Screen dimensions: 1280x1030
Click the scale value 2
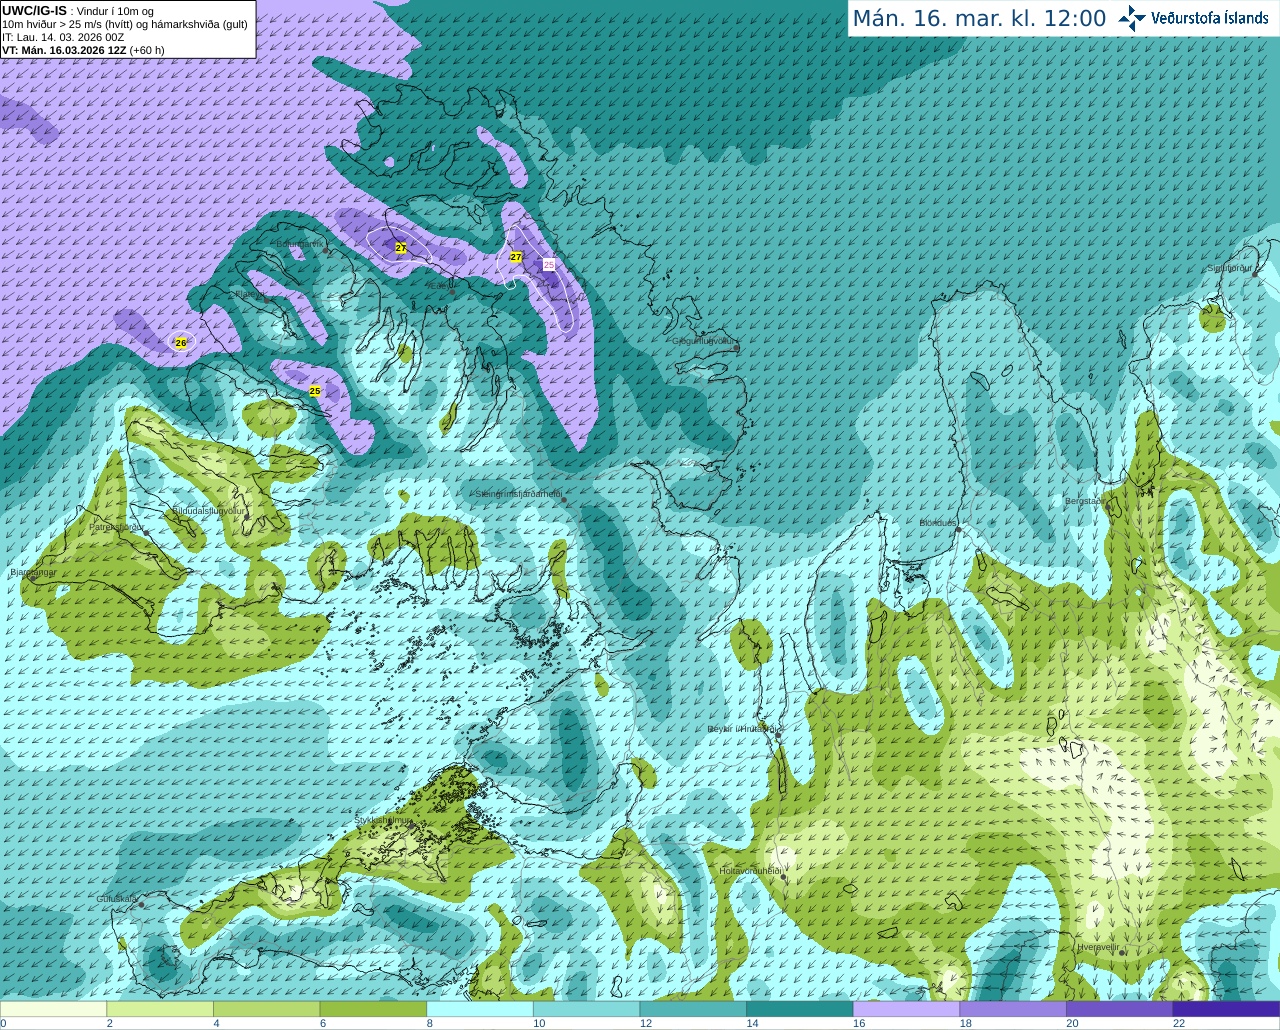(109, 1023)
